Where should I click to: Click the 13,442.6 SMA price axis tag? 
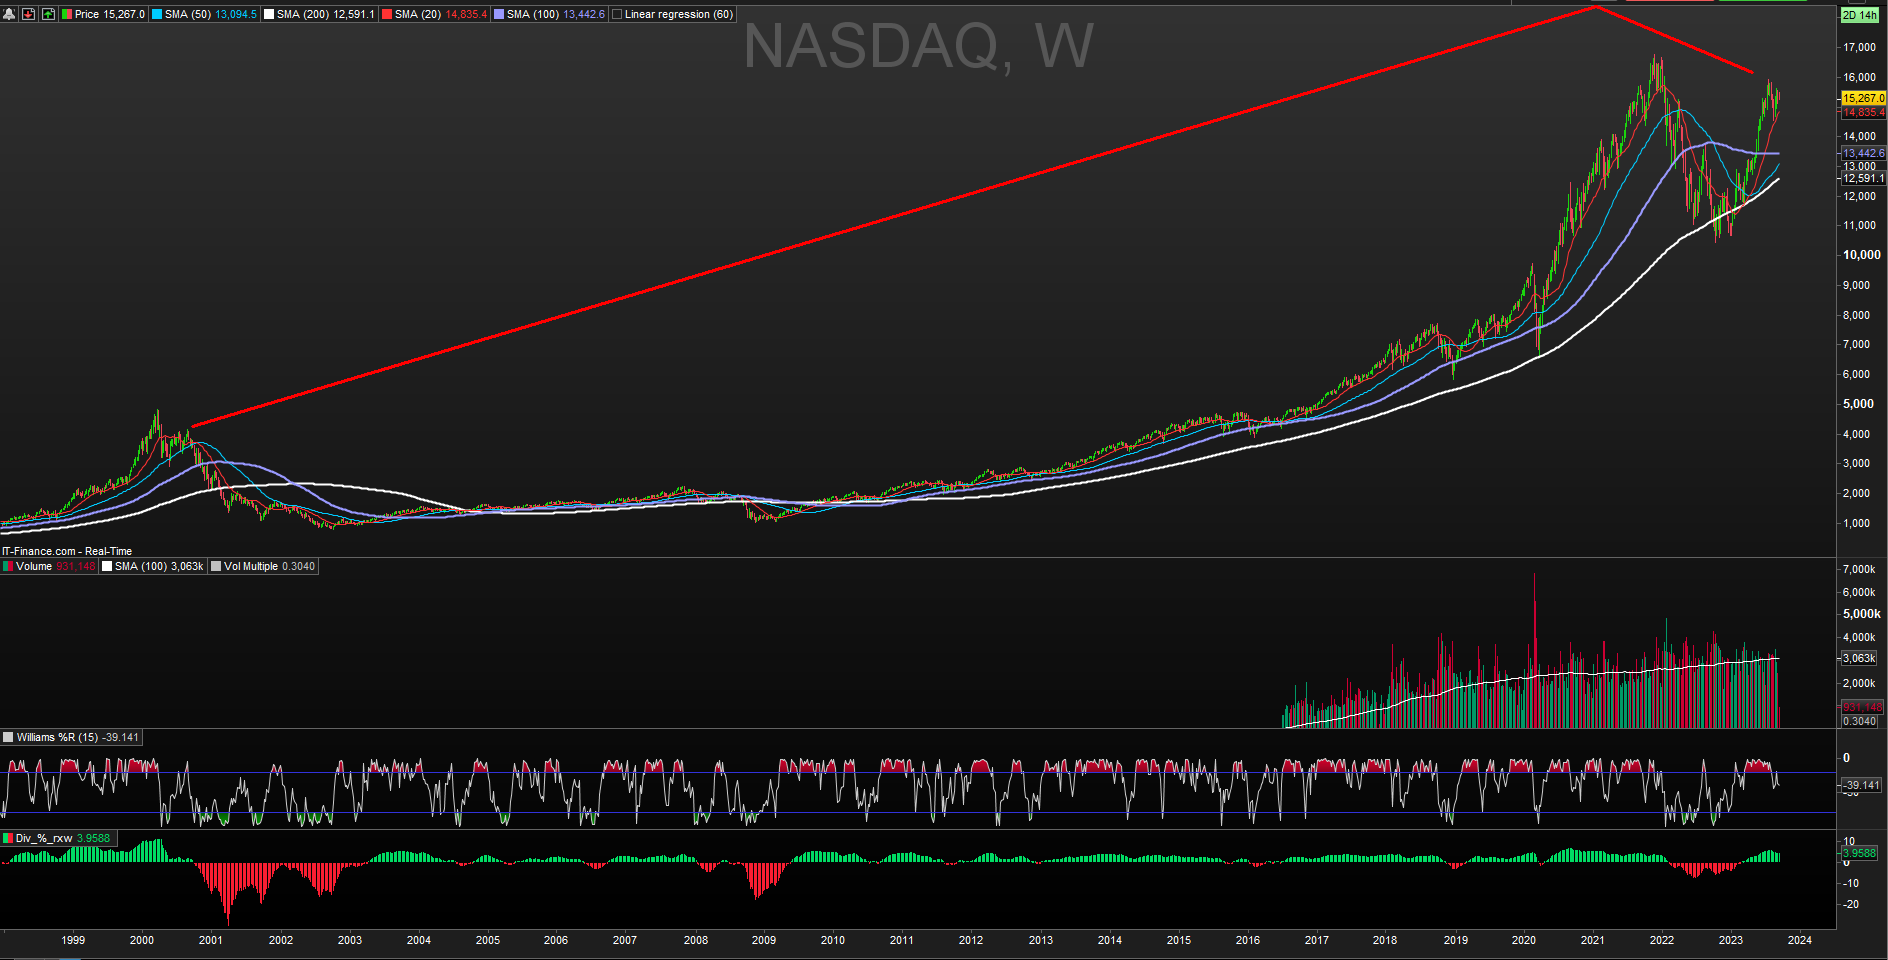click(1863, 153)
